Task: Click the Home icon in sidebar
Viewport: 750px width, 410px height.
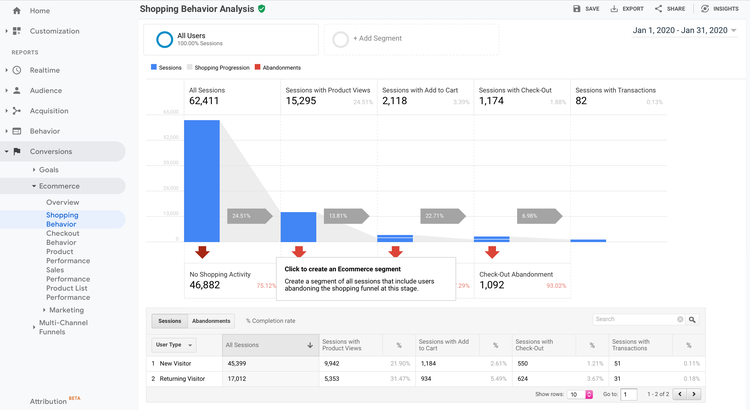Action: [17, 10]
